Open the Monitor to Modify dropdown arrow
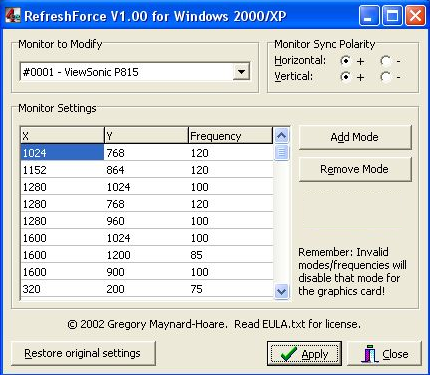The height and width of the screenshot is (375, 430). [x=241, y=72]
